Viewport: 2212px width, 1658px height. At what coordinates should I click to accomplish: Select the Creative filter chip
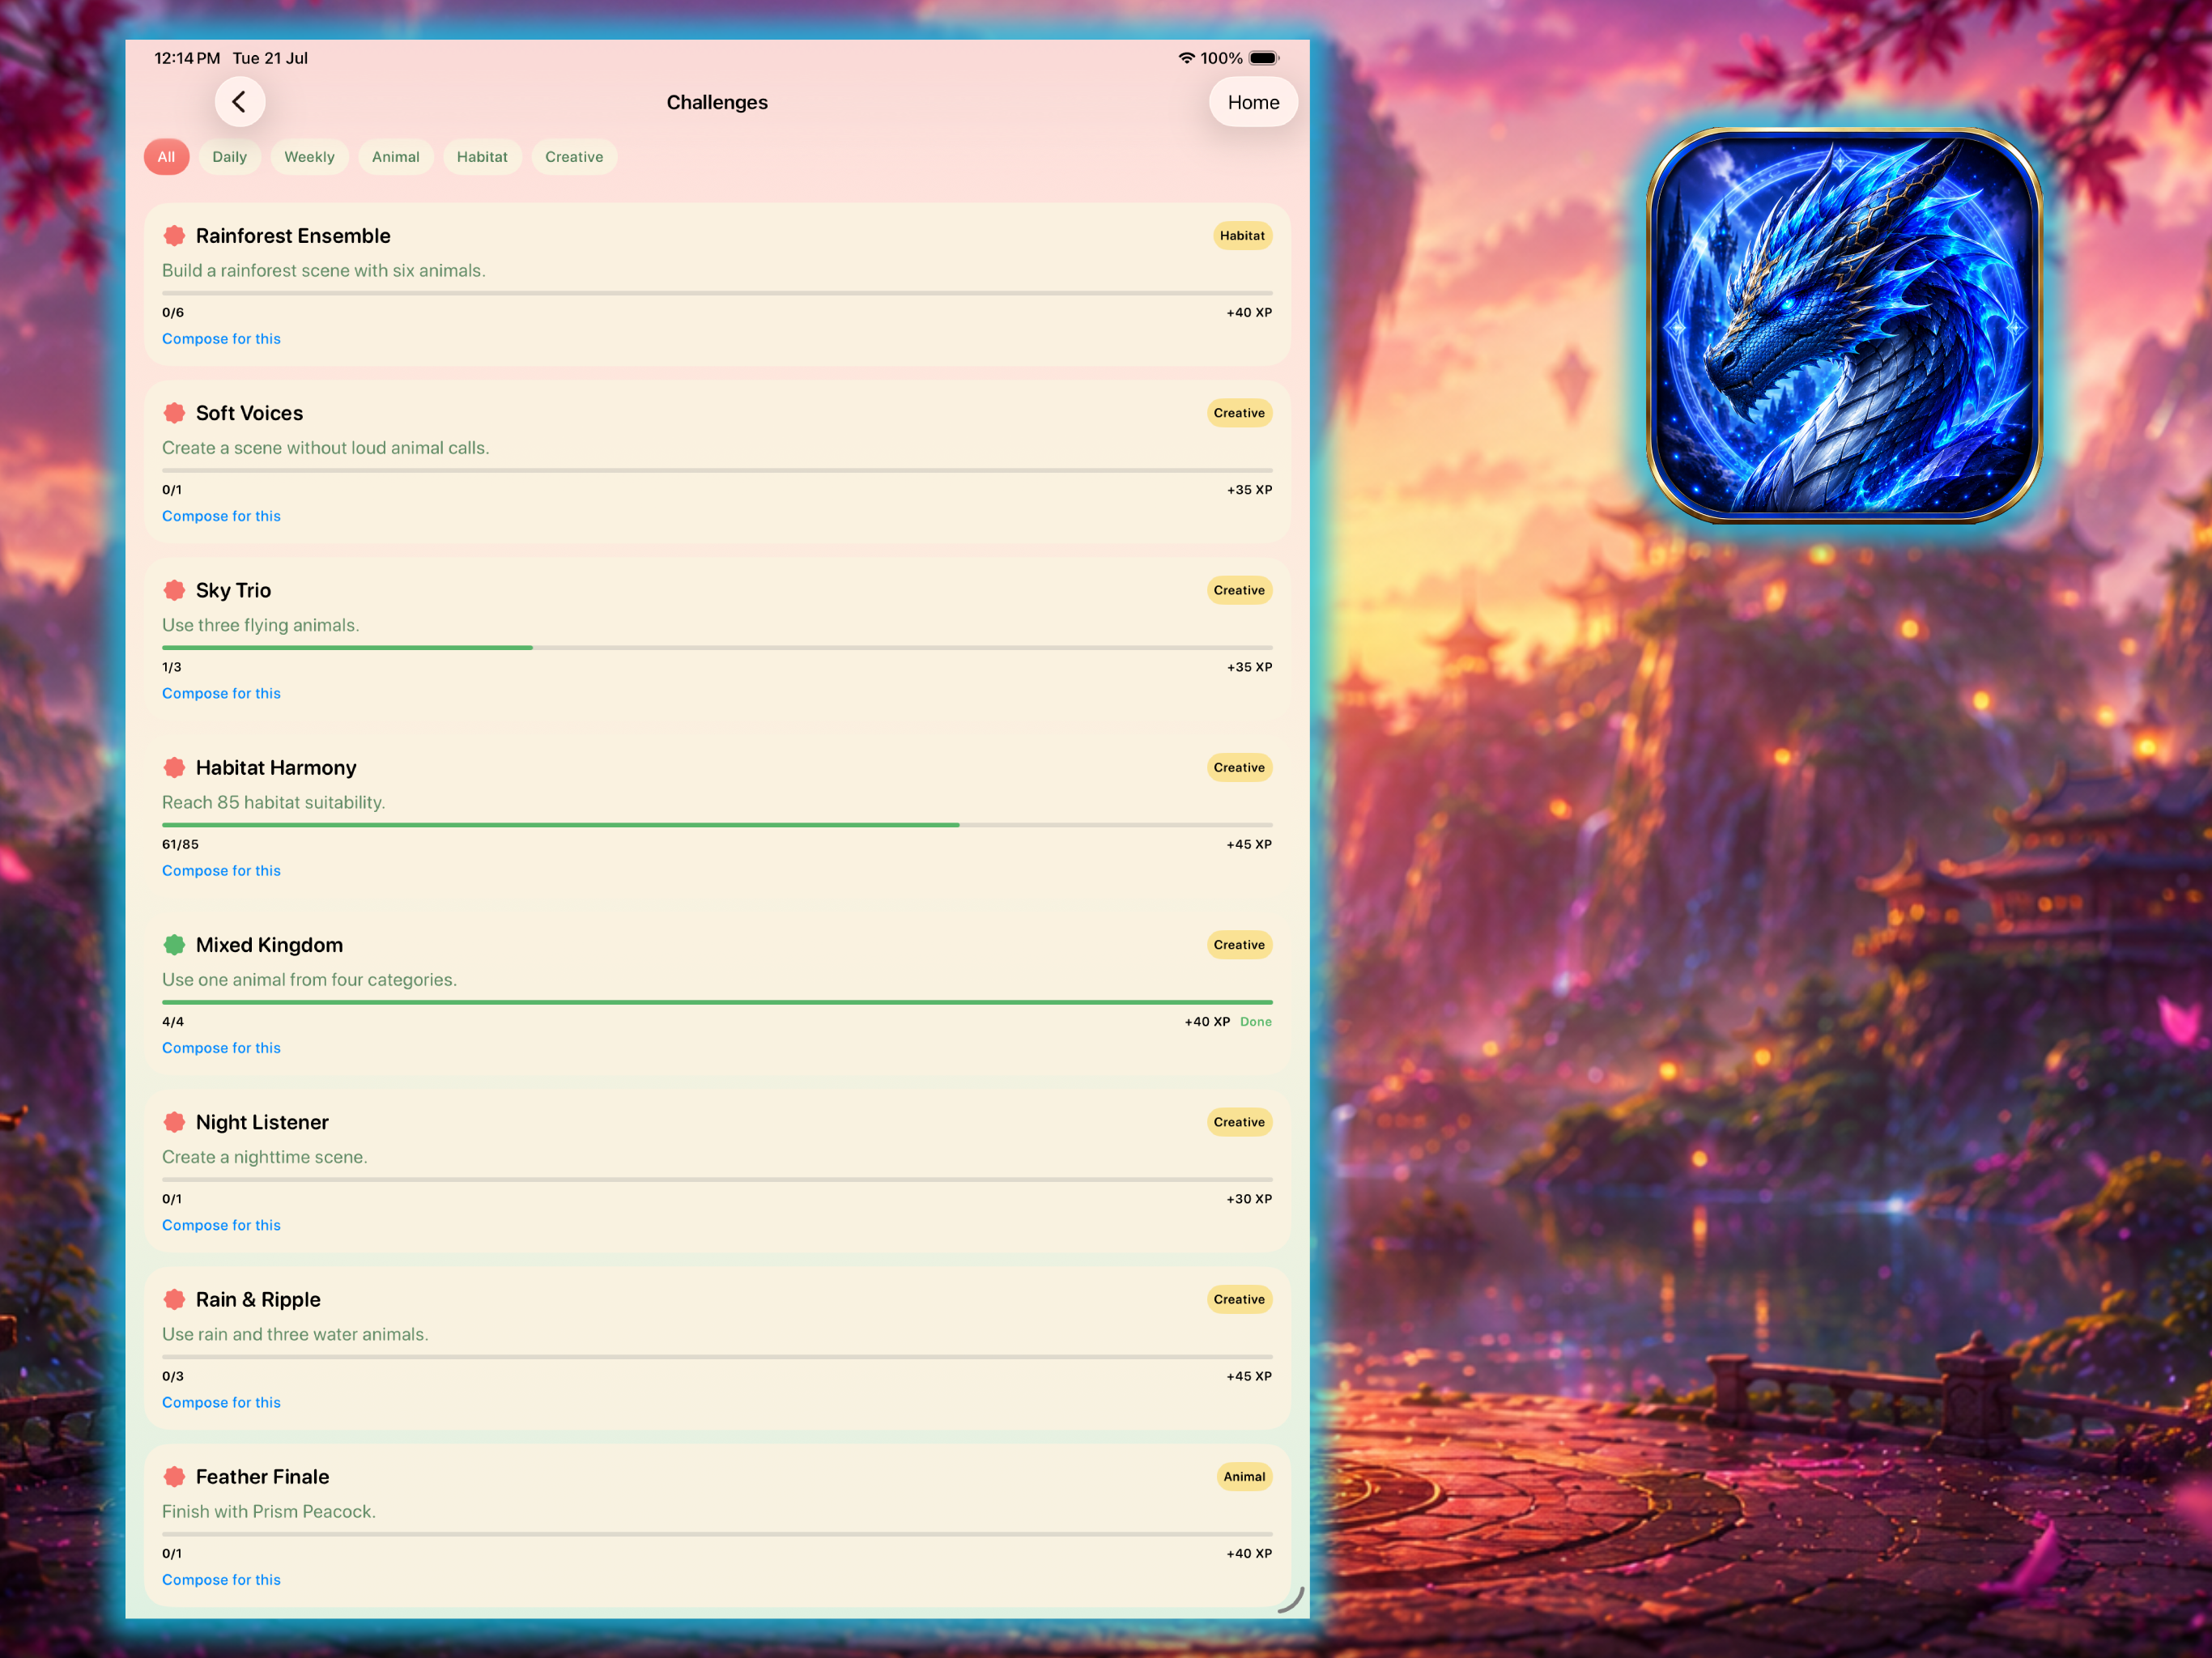[574, 157]
